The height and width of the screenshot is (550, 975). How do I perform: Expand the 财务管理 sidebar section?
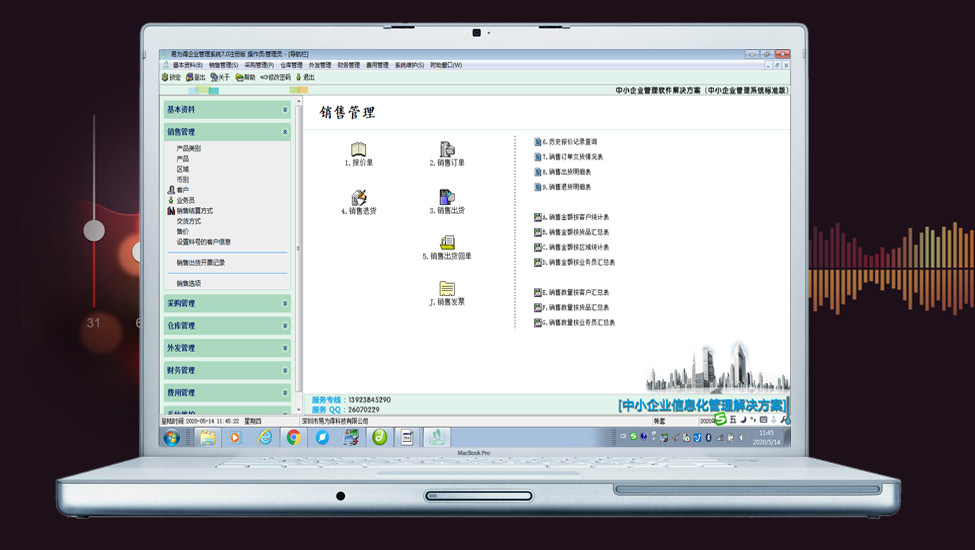(x=285, y=370)
